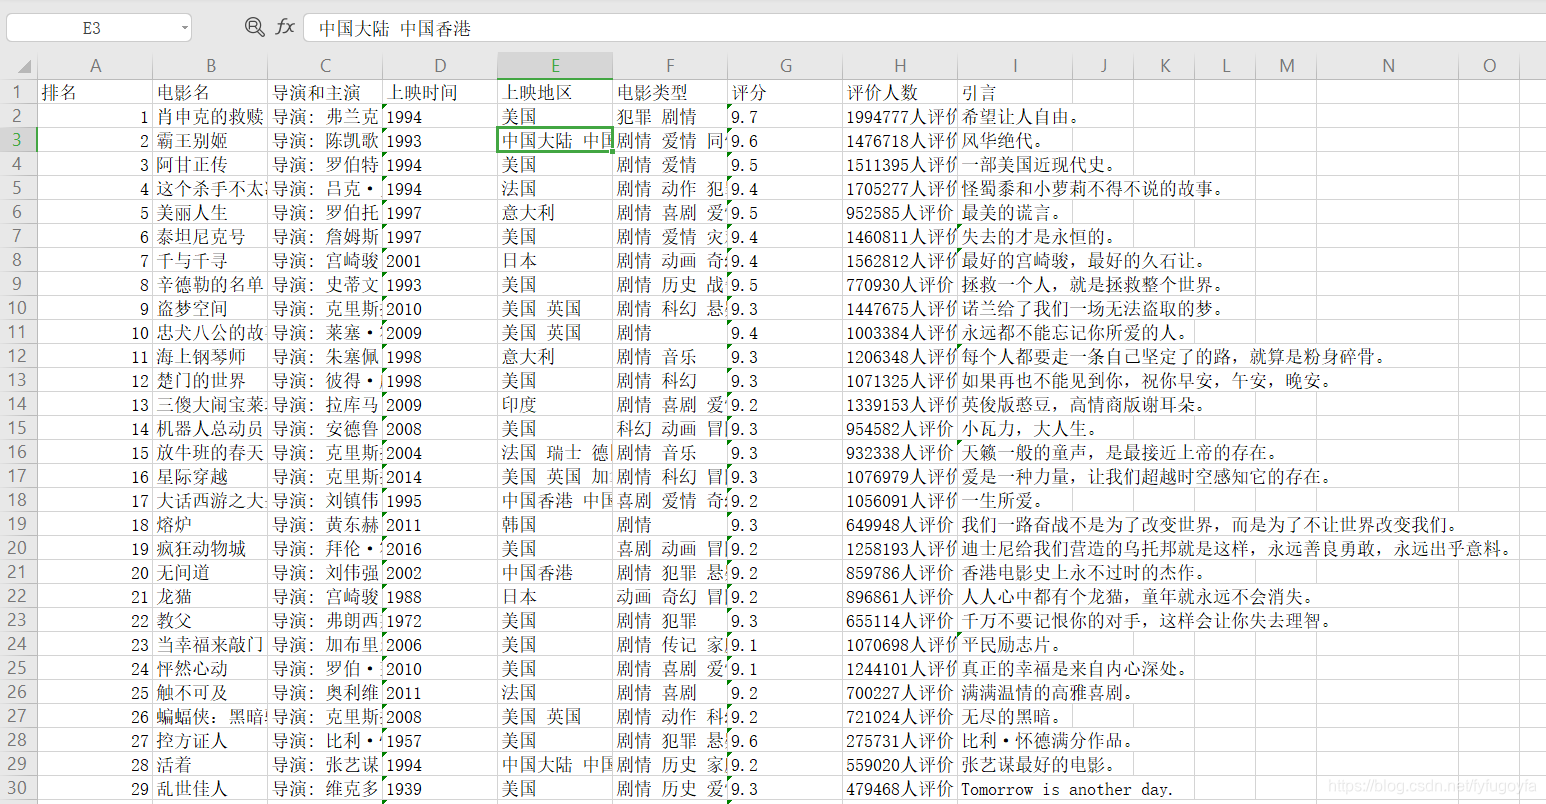Select the cell 霸王别姬
Image resolution: width=1546 pixels, height=804 pixels.
pyautogui.click(x=210, y=140)
